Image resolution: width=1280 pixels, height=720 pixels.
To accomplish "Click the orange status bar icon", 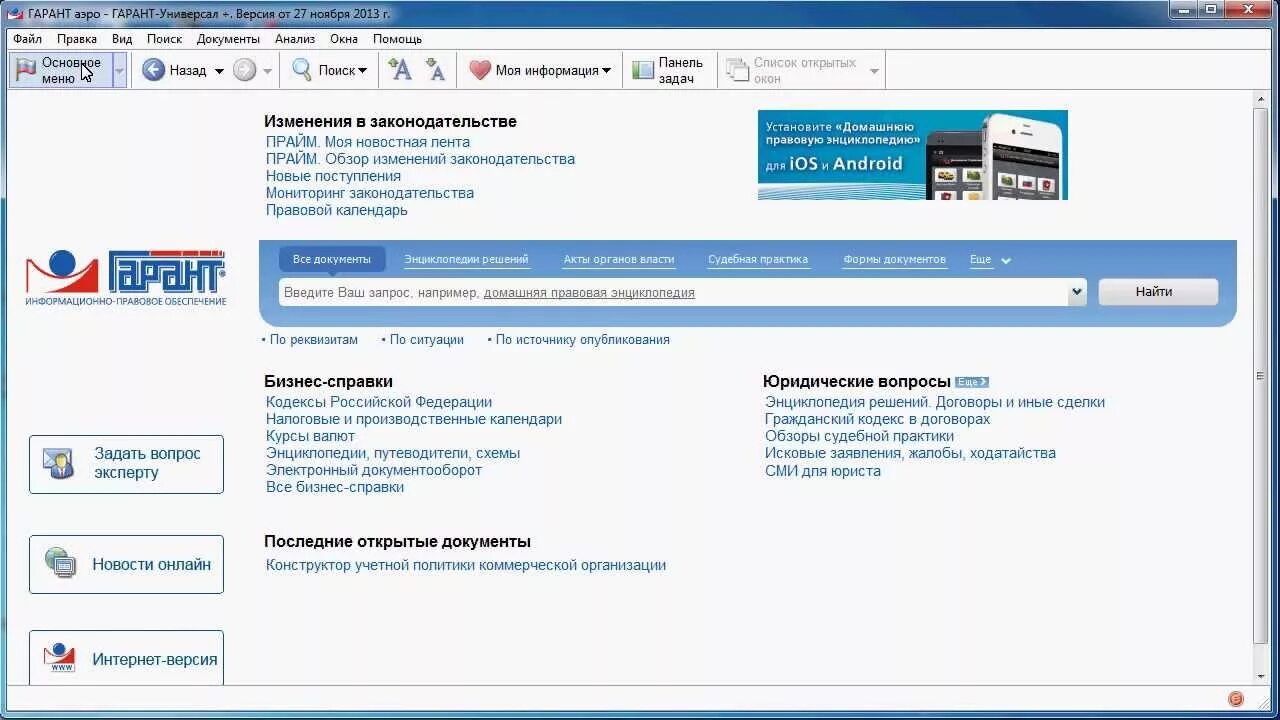I will coord(1236,699).
